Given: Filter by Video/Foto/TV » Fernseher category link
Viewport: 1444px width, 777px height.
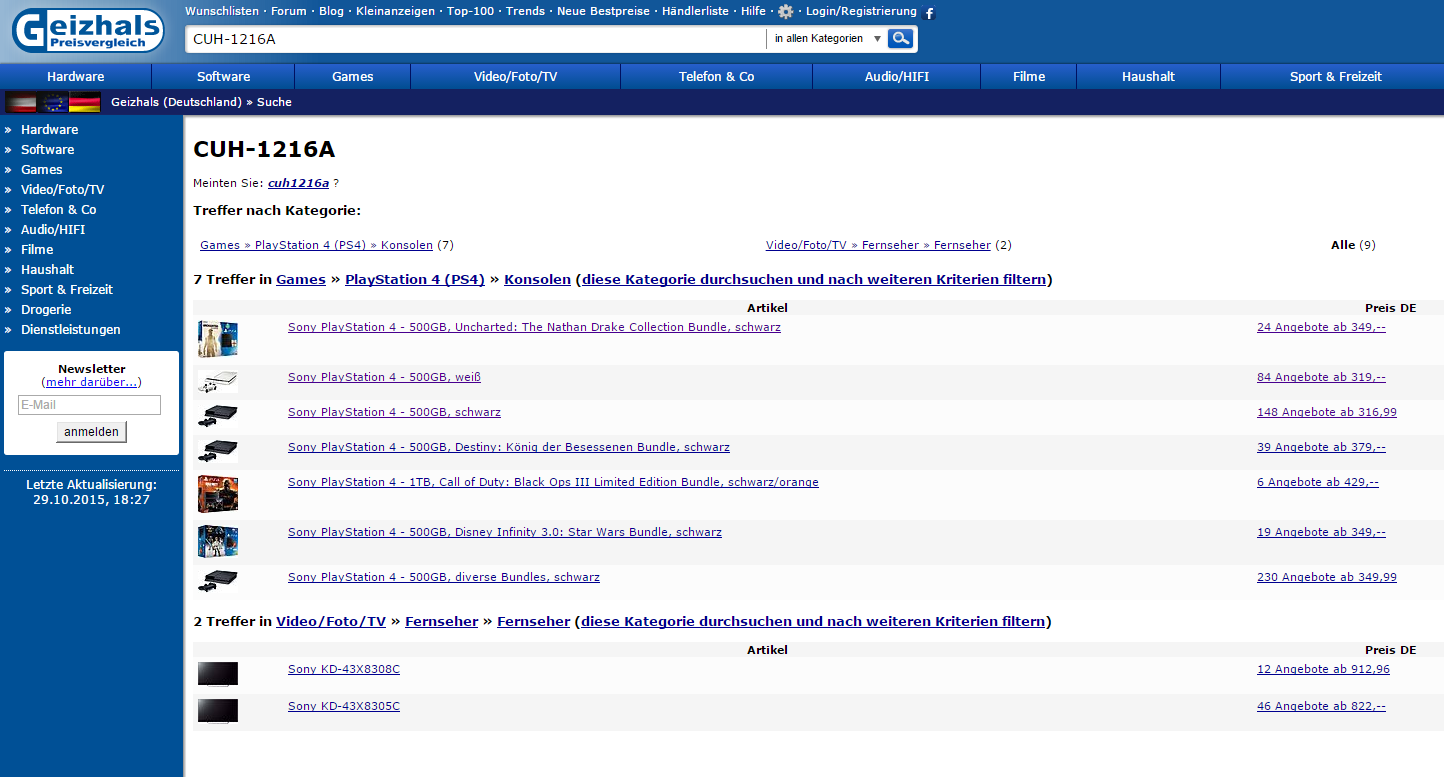Looking at the screenshot, I should [x=878, y=245].
